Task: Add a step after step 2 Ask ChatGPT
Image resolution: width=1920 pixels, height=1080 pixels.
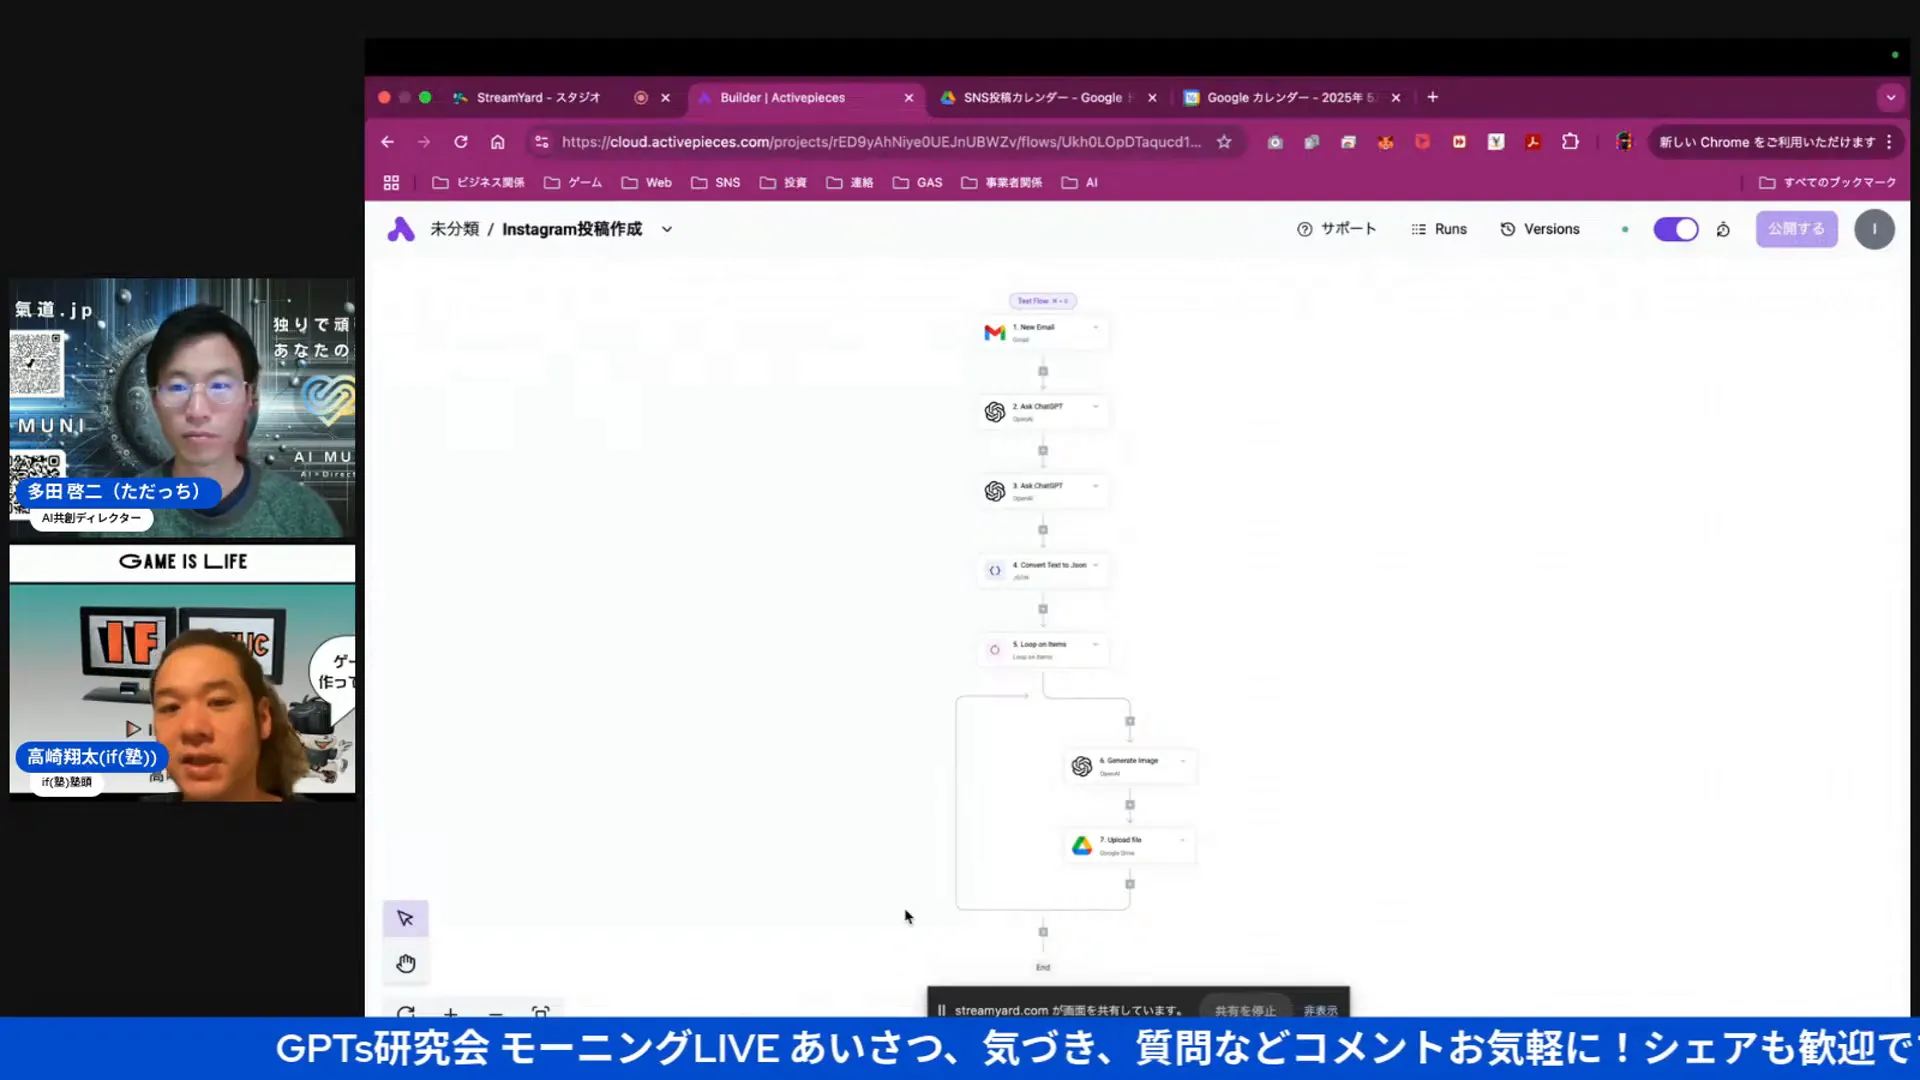Action: click(1043, 451)
